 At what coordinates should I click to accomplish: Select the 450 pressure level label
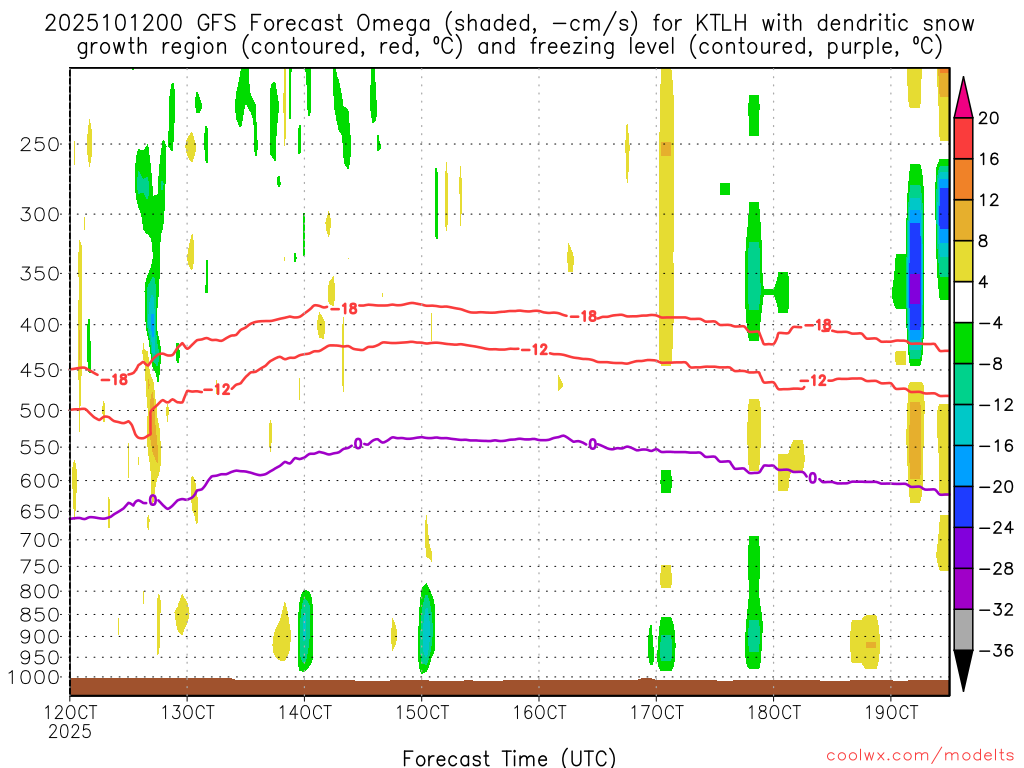pos(39,370)
